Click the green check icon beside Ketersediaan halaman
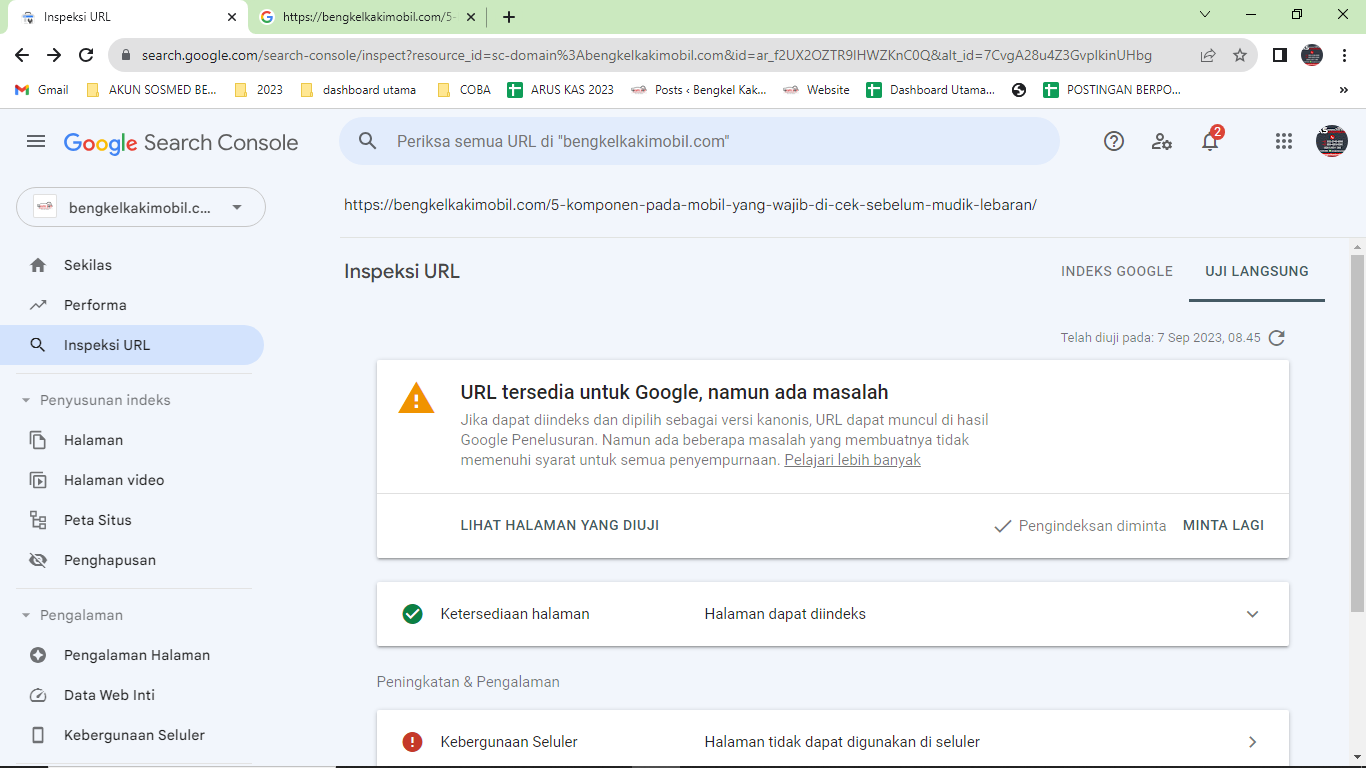1366x768 pixels. tap(412, 614)
